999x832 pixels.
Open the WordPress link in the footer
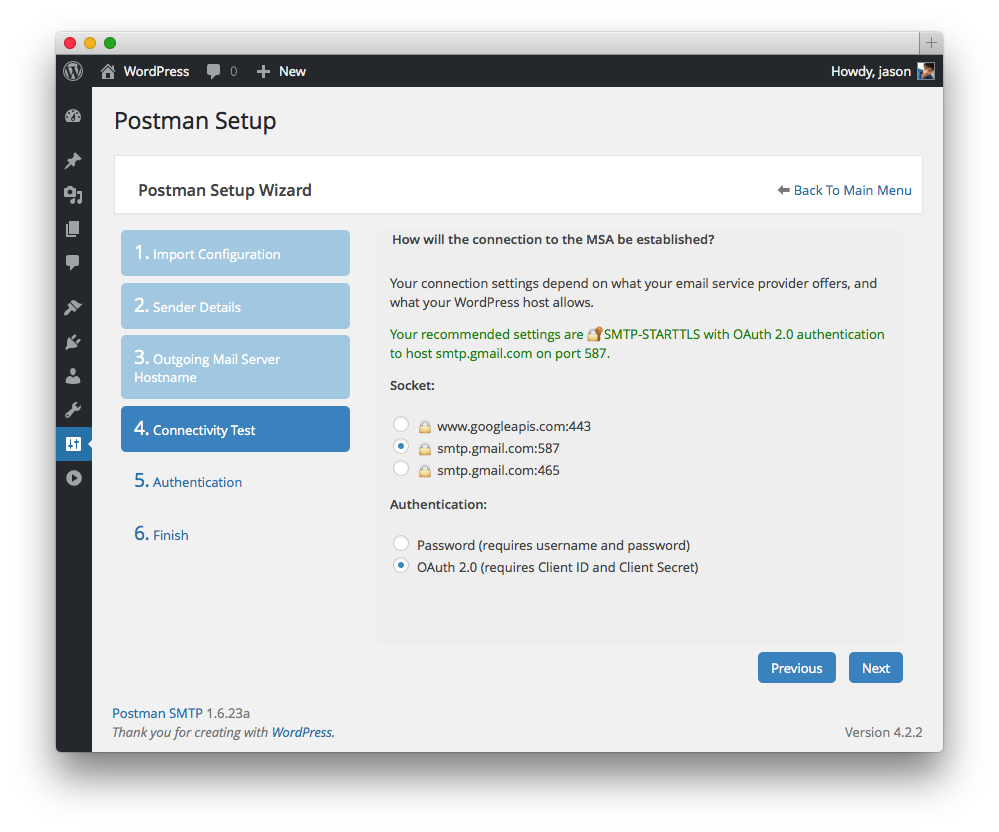[302, 732]
